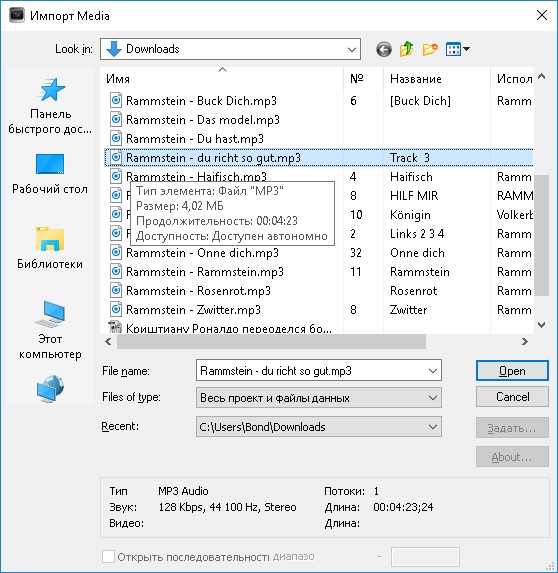The image size is (558, 573).
Task: Go back to the previous folder
Action: pyautogui.click(x=384, y=49)
